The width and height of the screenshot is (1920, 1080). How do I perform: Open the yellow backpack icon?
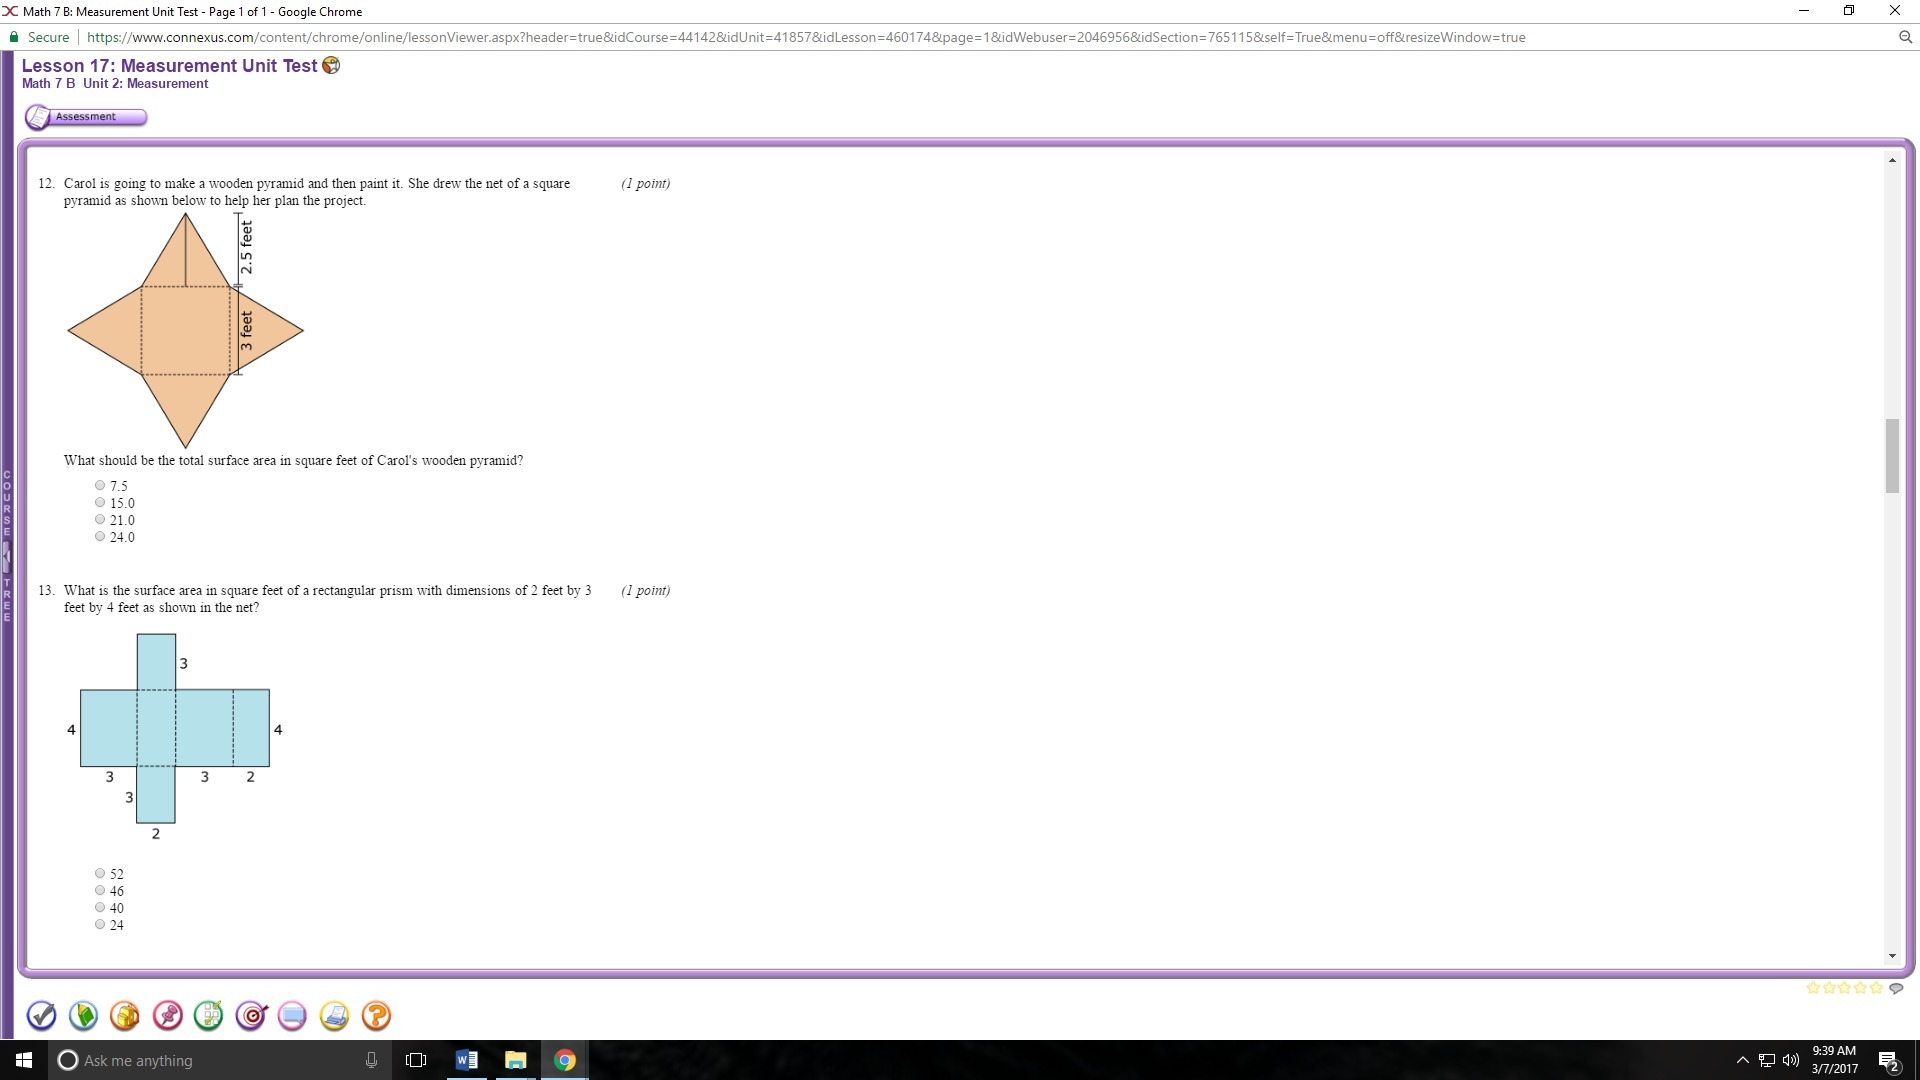point(125,1016)
